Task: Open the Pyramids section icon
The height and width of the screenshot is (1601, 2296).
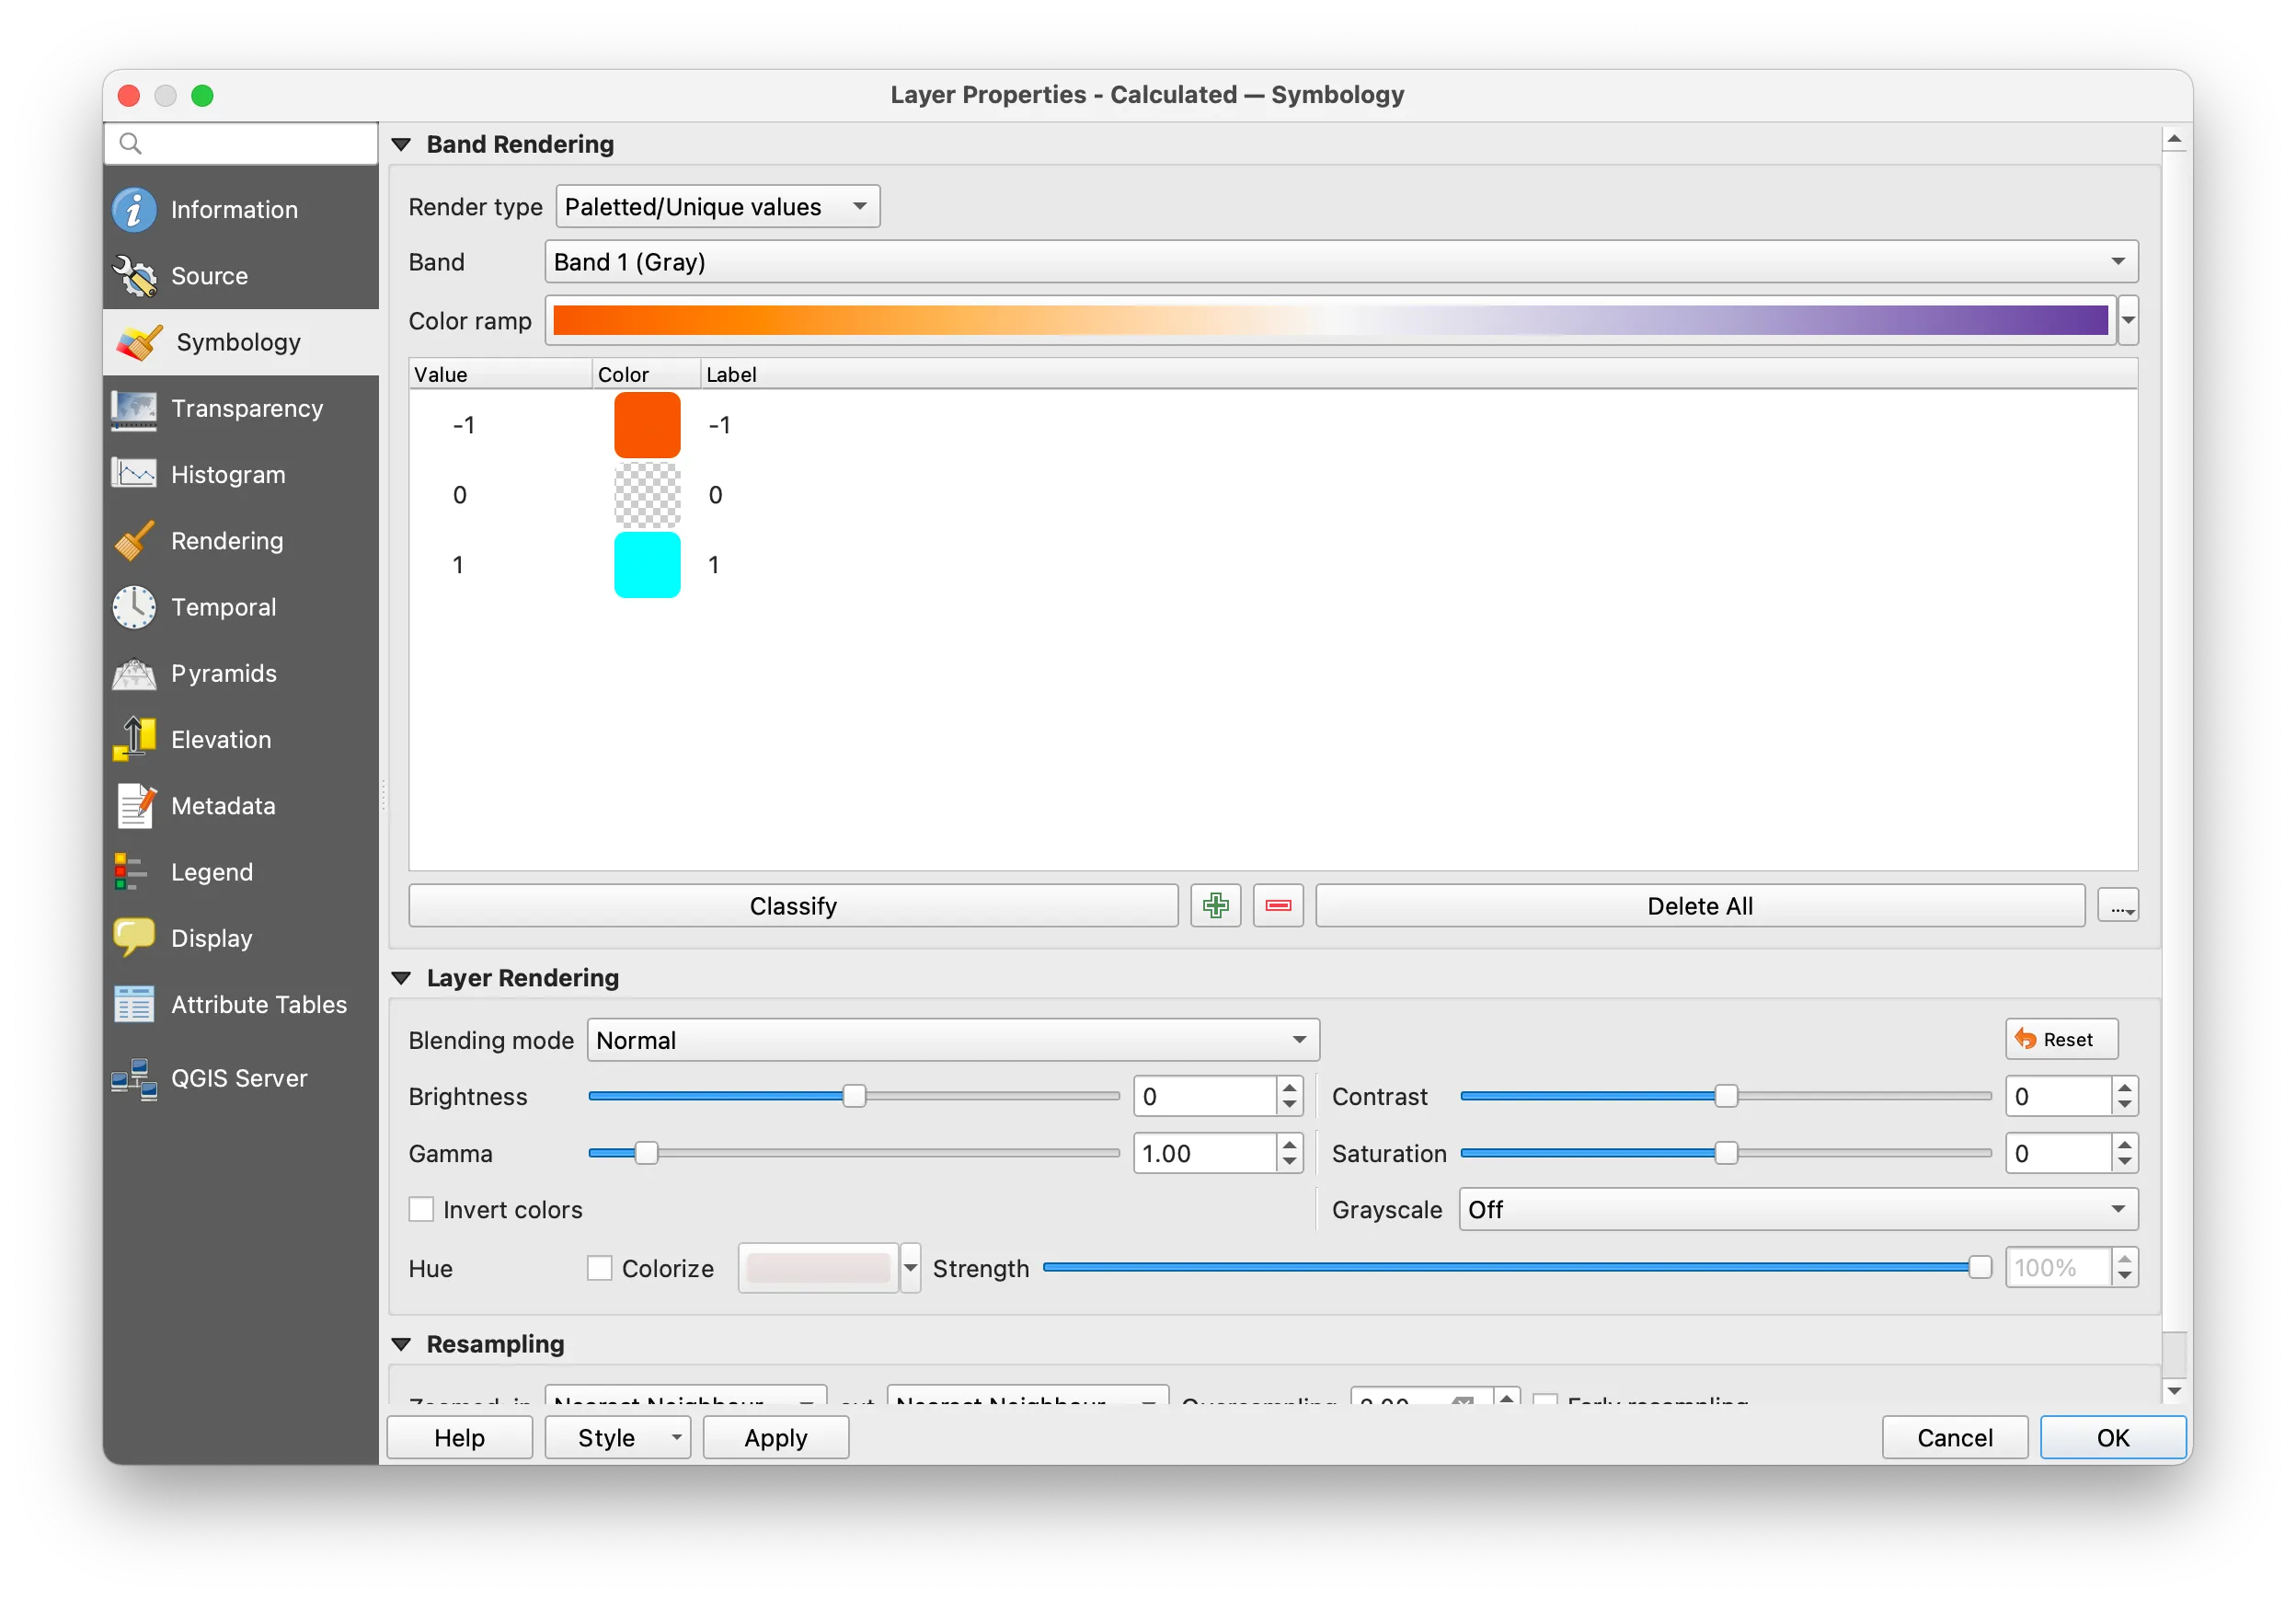Action: tap(134, 673)
